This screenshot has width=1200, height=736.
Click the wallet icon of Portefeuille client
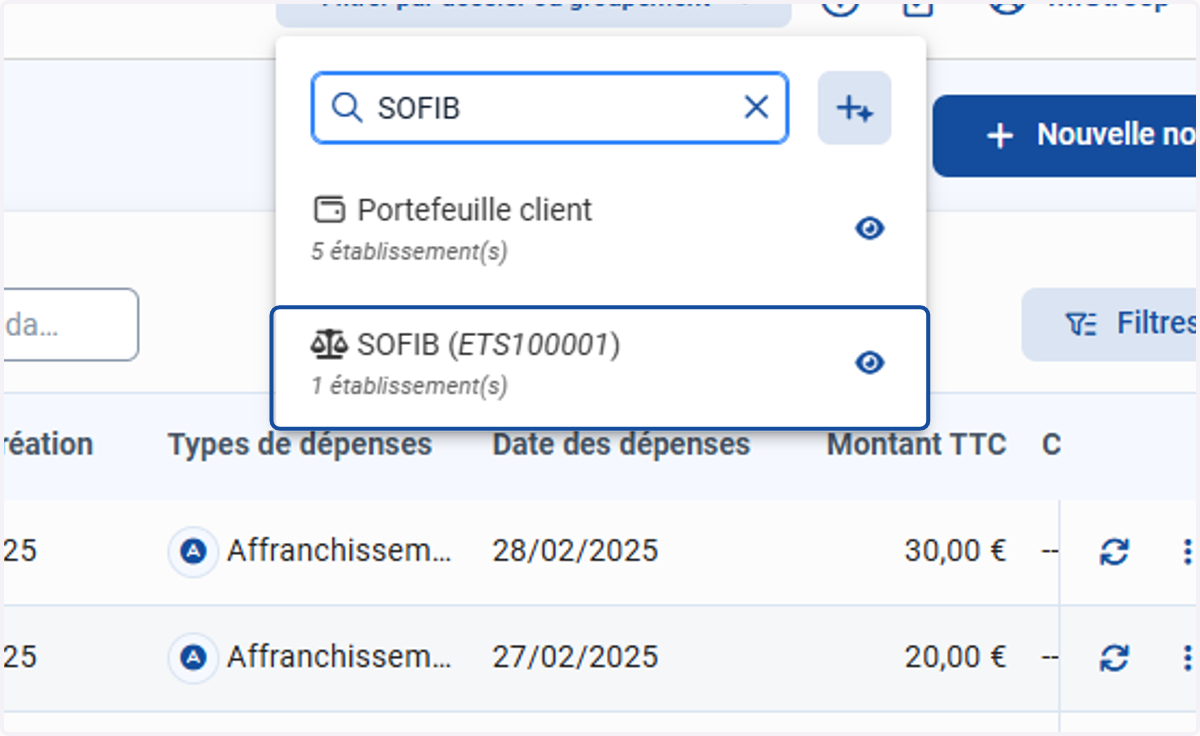[x=329, y=210]
